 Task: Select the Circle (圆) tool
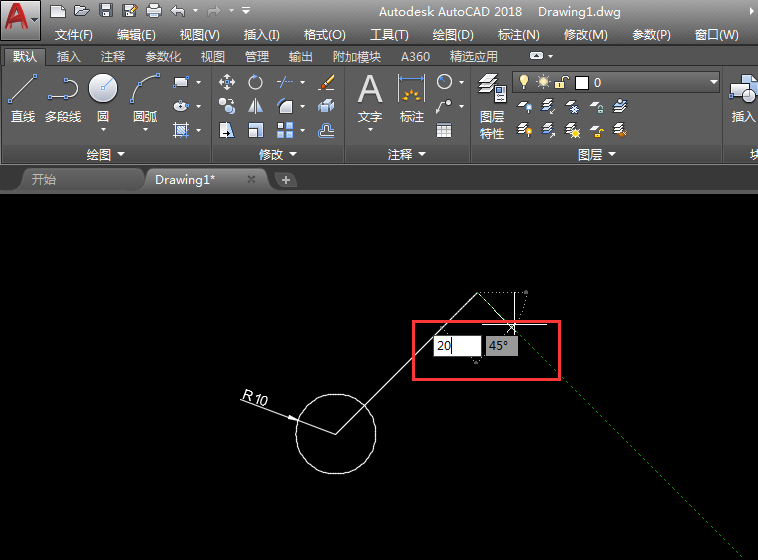point(103,97)
